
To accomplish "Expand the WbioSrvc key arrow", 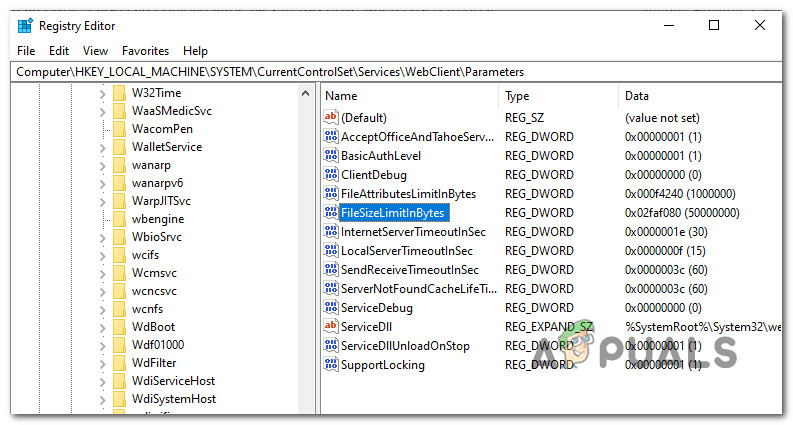I will point(102,237).
